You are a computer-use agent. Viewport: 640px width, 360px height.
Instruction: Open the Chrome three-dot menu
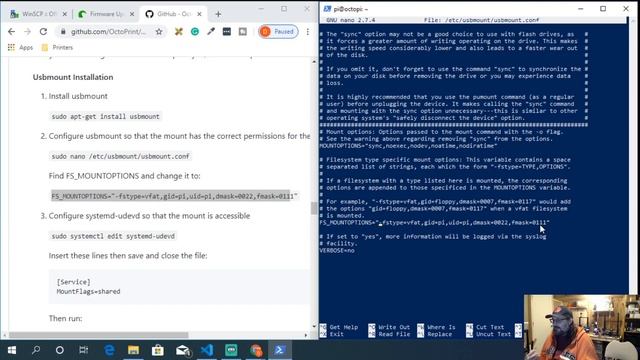(x=308, y=31)
